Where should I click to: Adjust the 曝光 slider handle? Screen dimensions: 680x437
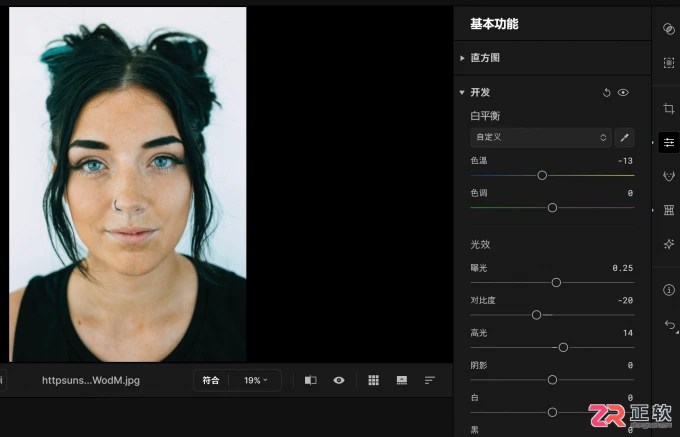[x=556, y=283]
